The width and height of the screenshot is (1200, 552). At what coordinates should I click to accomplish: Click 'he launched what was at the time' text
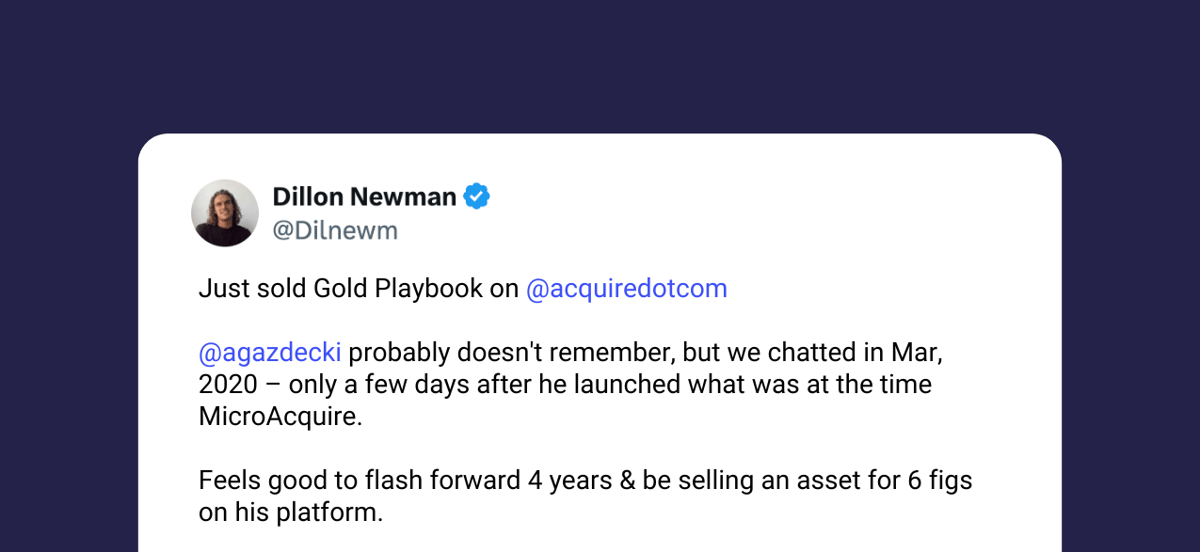(729, 385)
